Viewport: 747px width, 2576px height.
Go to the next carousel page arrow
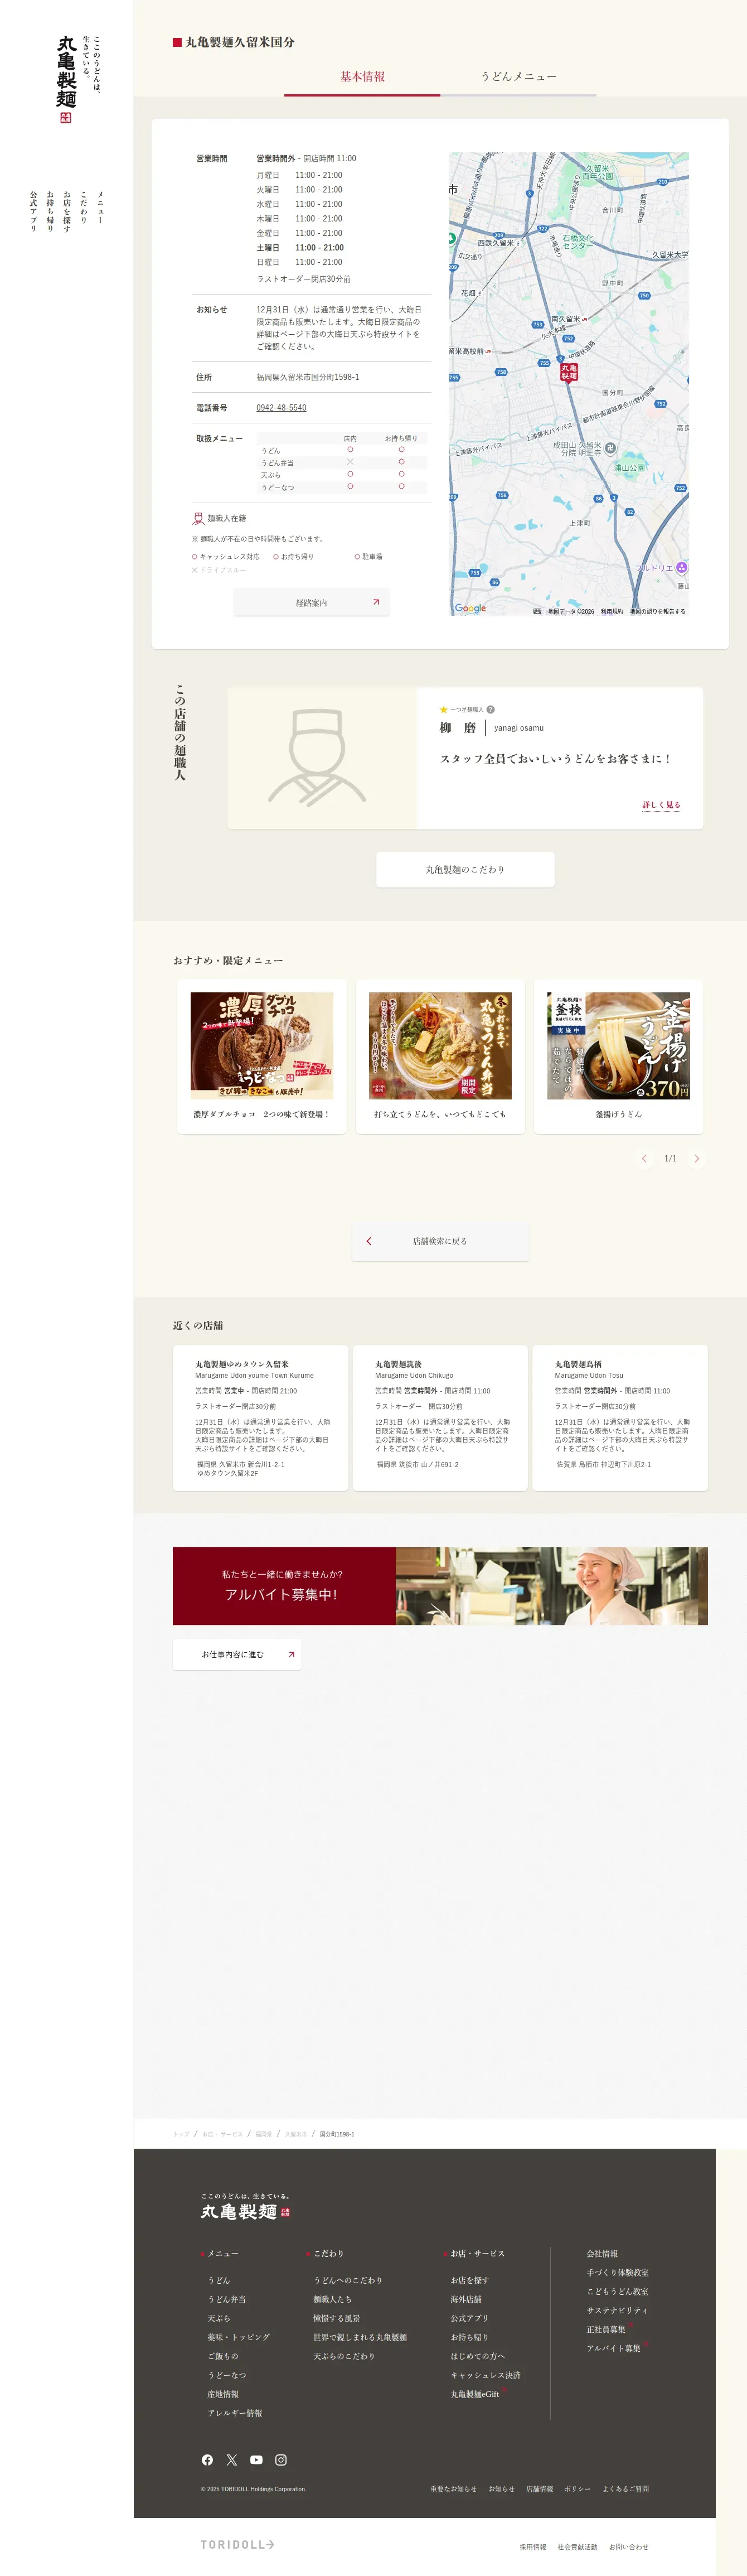point(697,1158)
